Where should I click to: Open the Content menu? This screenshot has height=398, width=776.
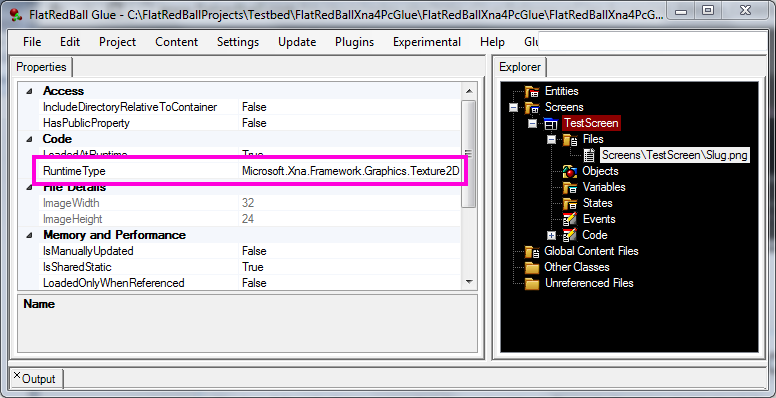177,42
